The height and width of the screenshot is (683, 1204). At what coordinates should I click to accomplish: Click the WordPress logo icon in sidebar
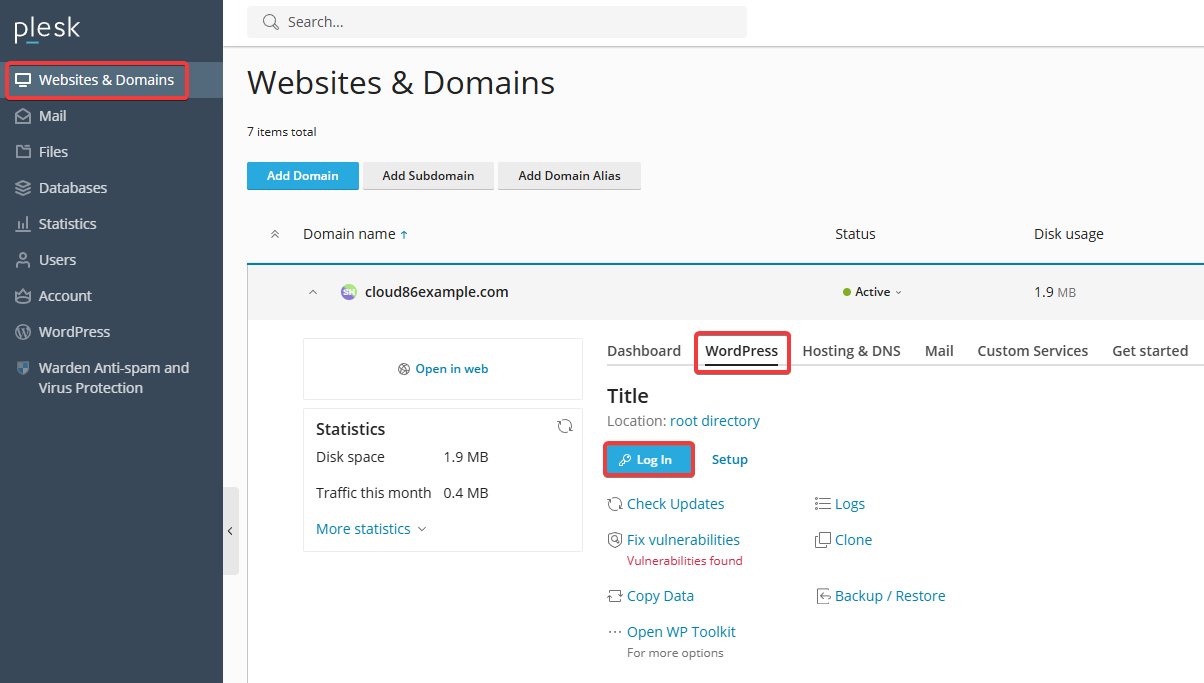pyautogui.click(x=23, y=332)
